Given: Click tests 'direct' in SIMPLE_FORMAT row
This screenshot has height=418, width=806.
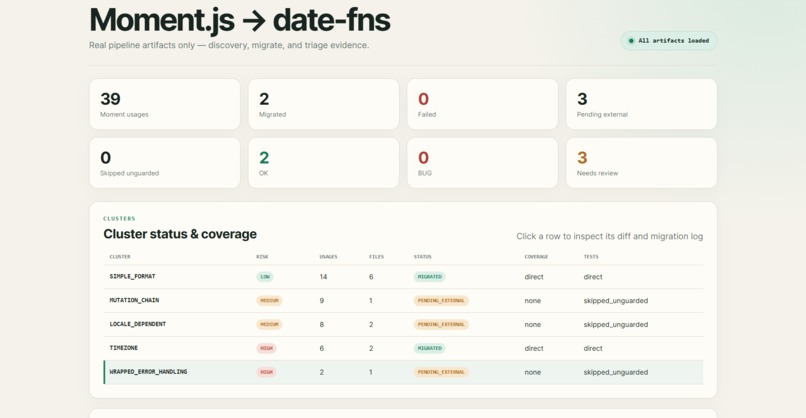Looking at the screenshot, I should 593,277.
